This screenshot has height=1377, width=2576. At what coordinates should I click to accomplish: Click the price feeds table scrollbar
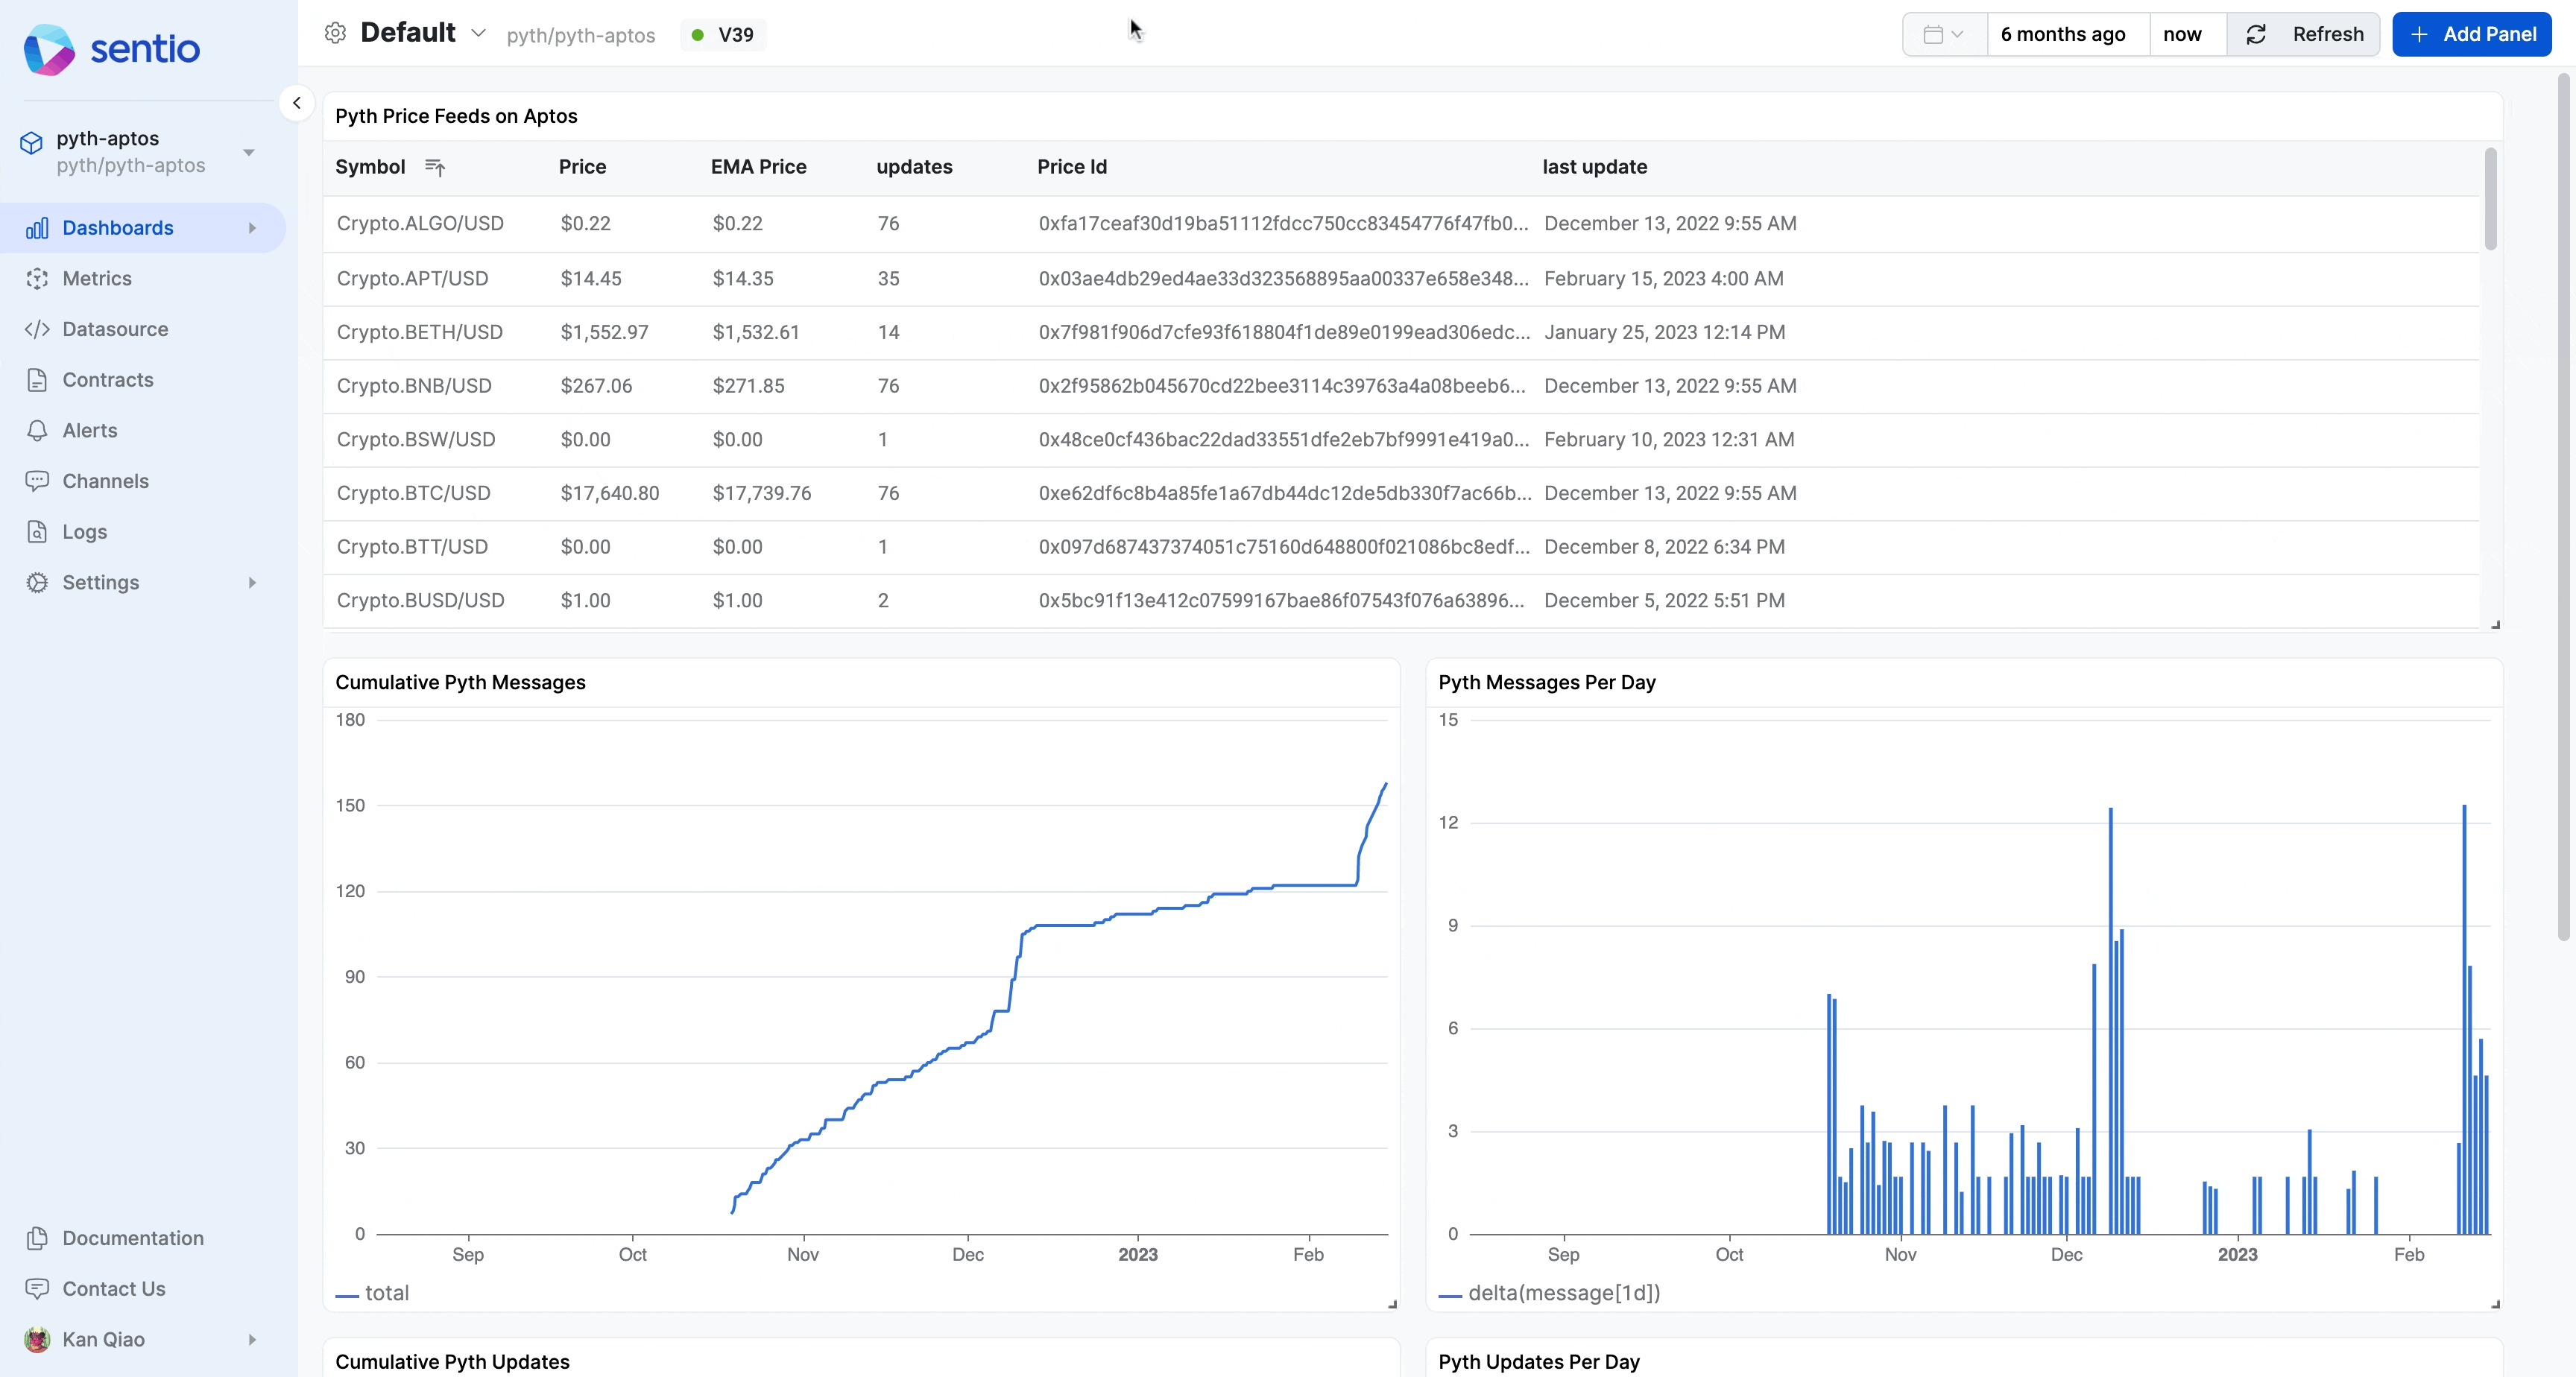(x=2490, y=200)
